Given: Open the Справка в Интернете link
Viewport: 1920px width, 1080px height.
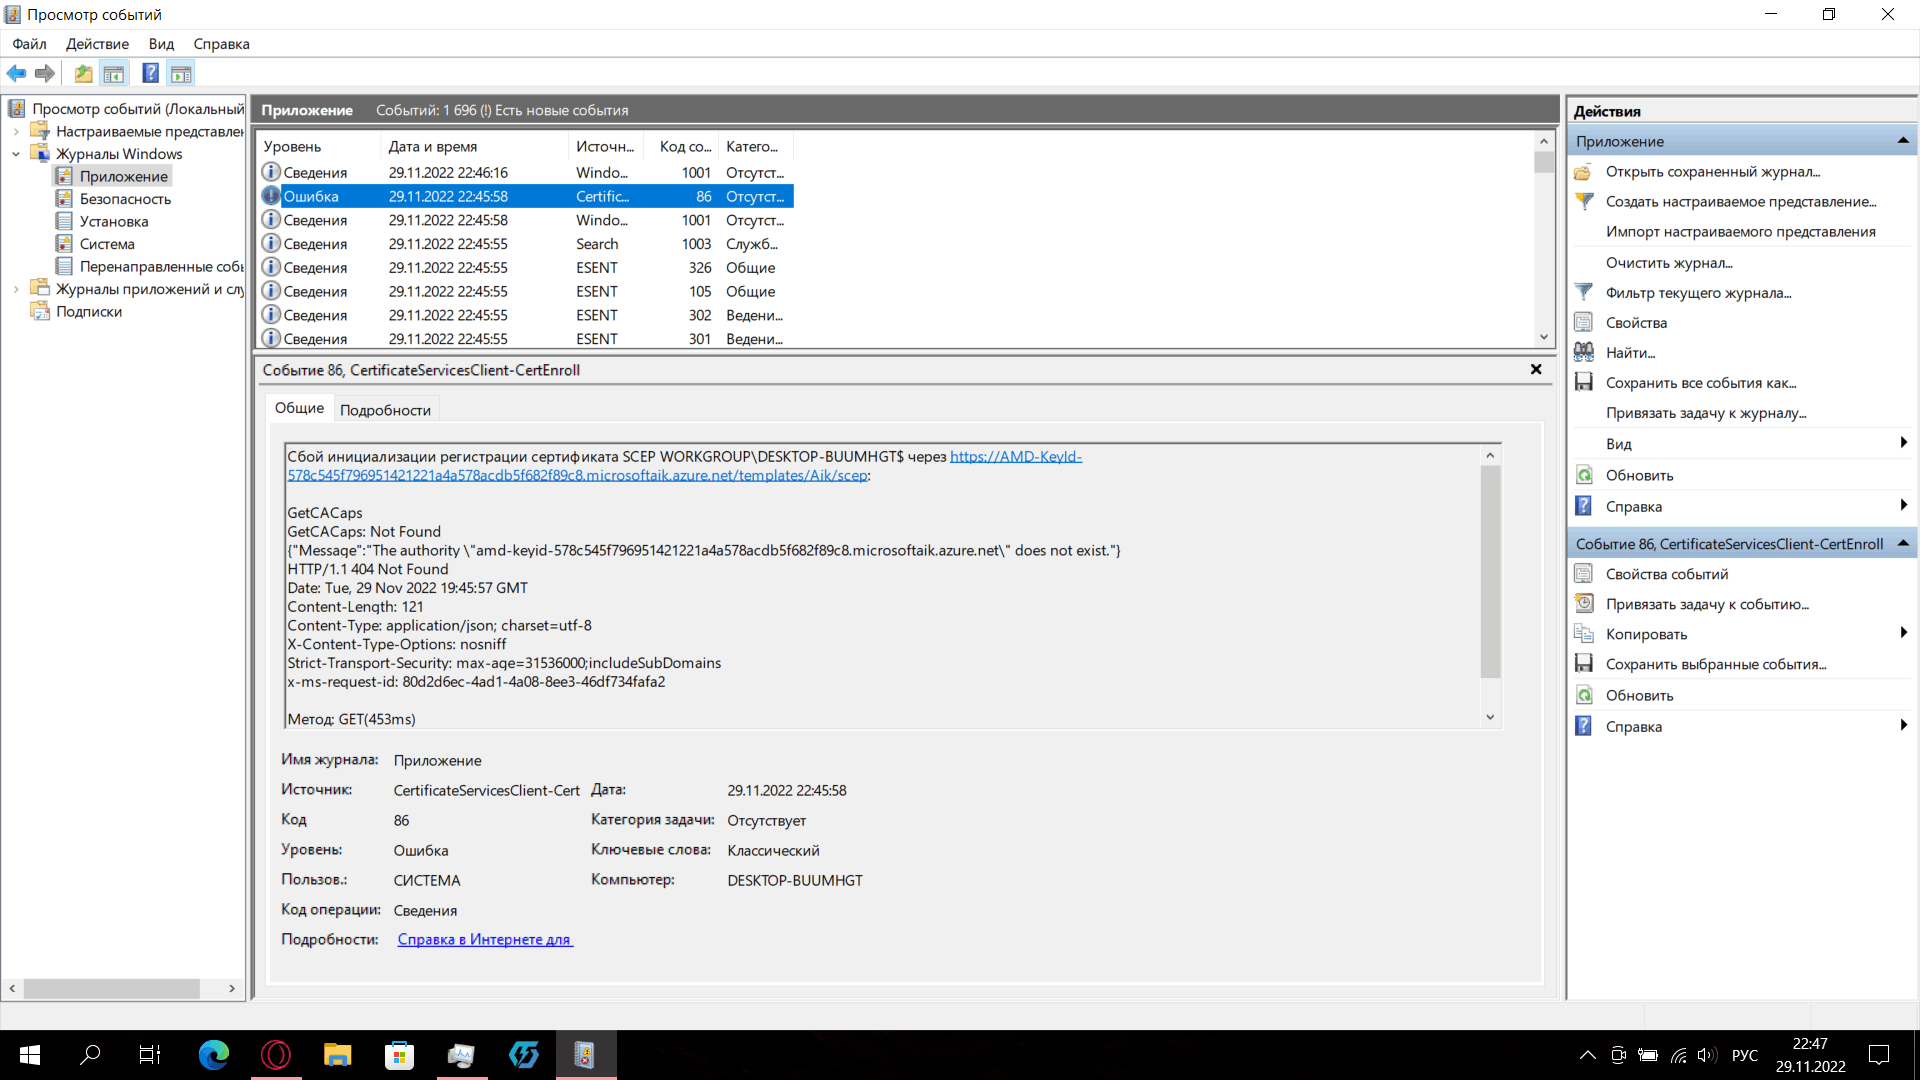Looking at the screenshot, I should 485,939.
